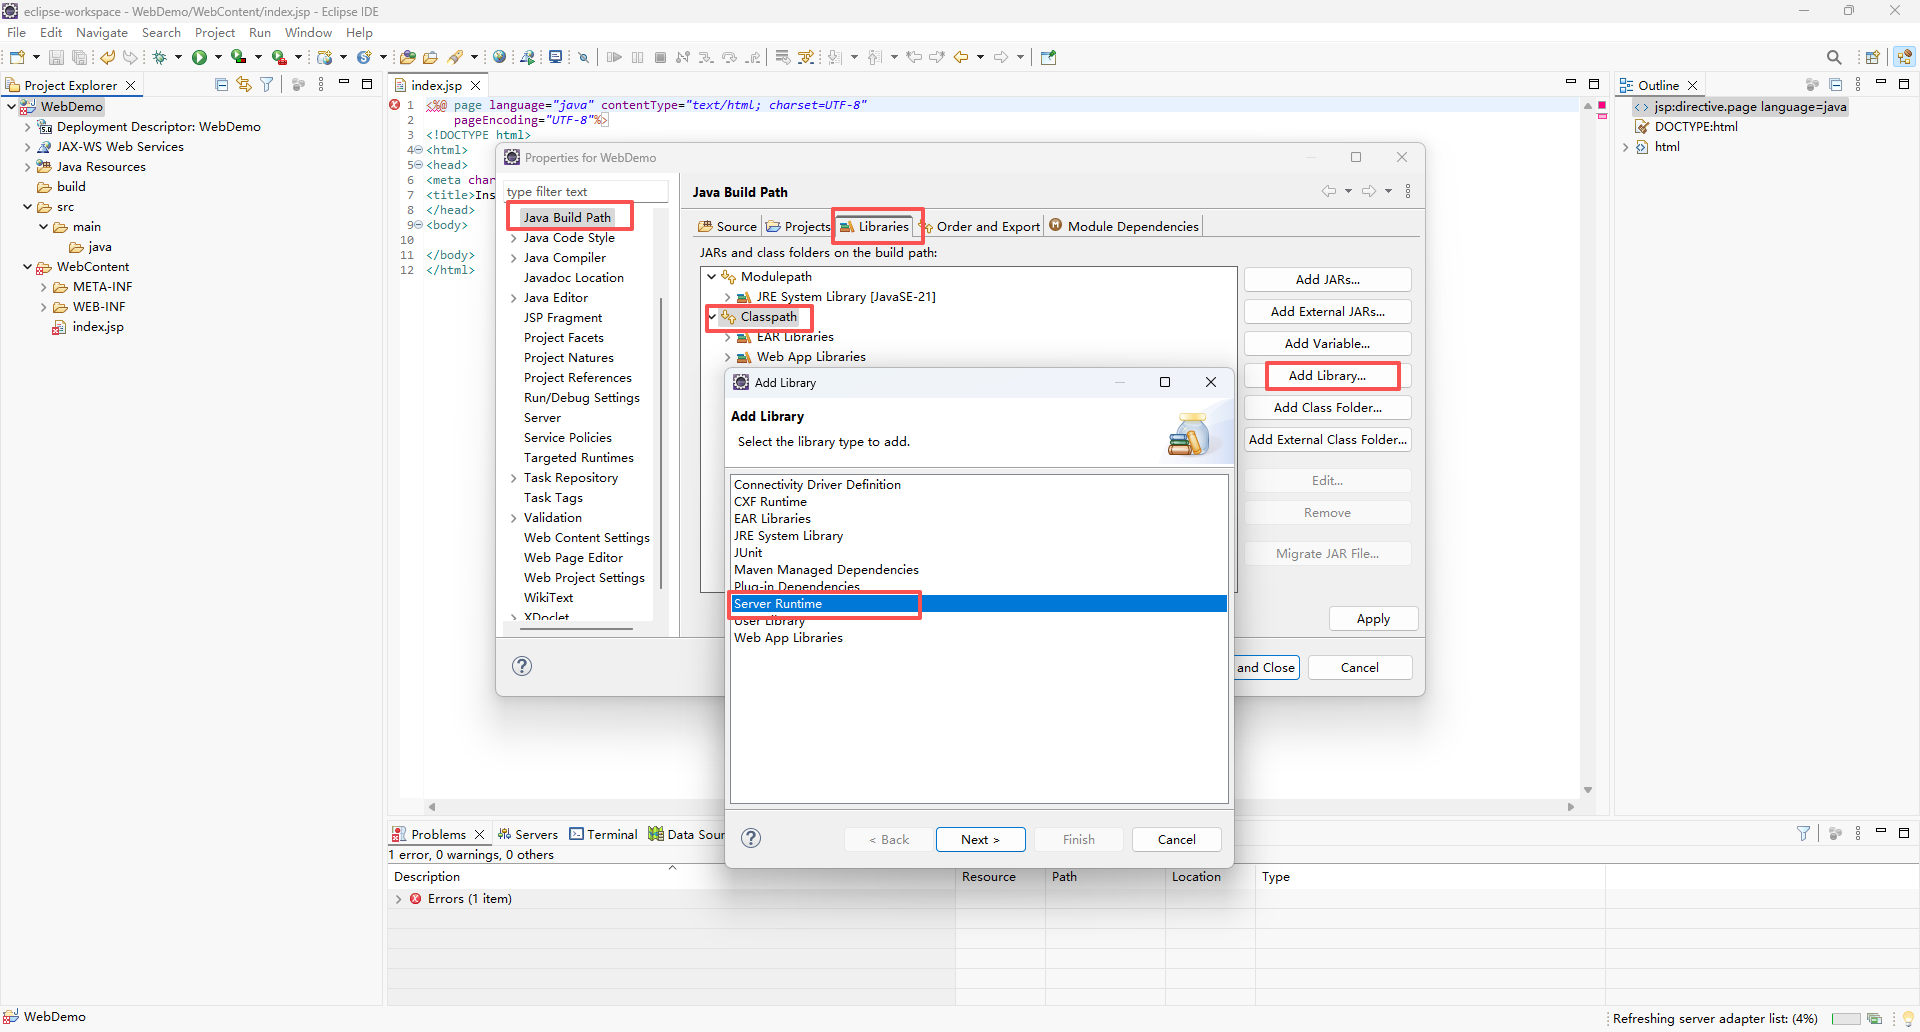Switch to the Source tab
Image resolution: width=1920 pixels, height=1032 pixels.
(x=728, y=226)
